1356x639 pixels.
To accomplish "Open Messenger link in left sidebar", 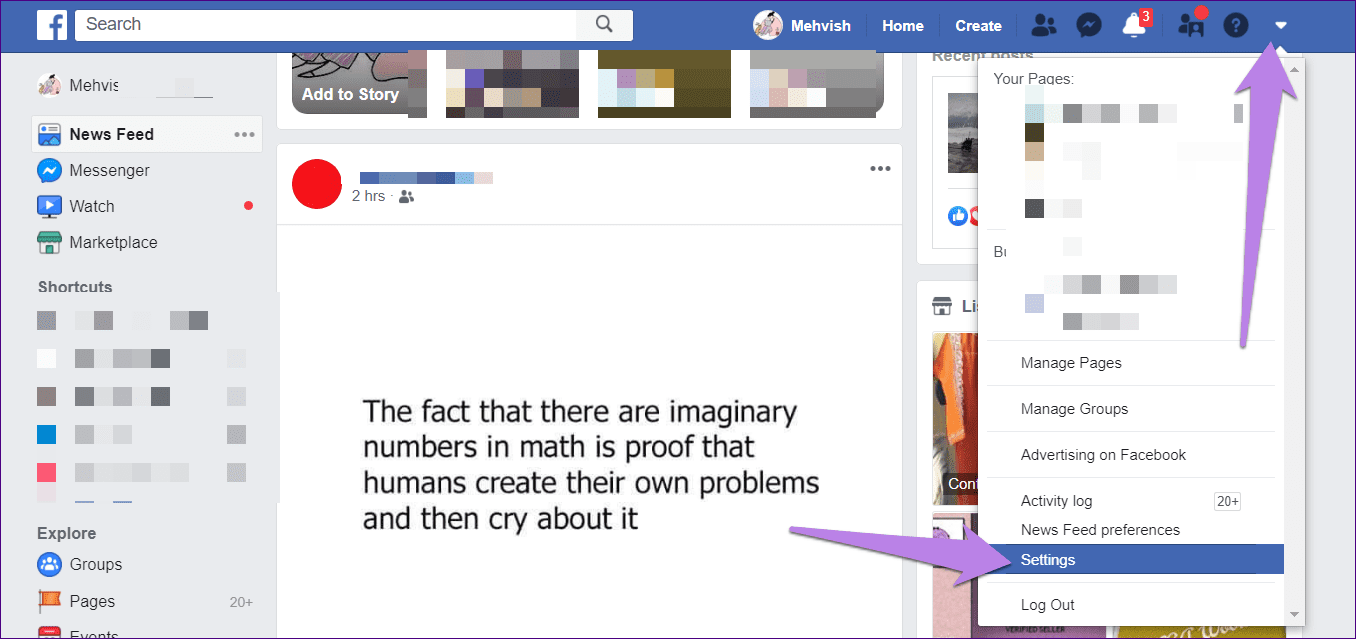I will point(109,171).
